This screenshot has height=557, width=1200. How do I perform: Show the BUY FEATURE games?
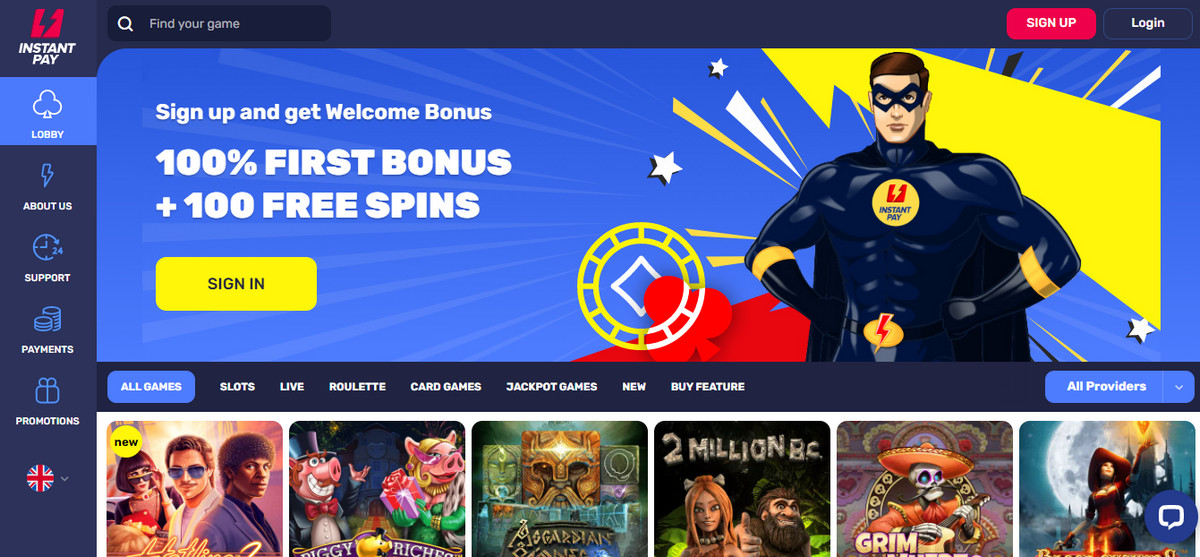(708, 387)
